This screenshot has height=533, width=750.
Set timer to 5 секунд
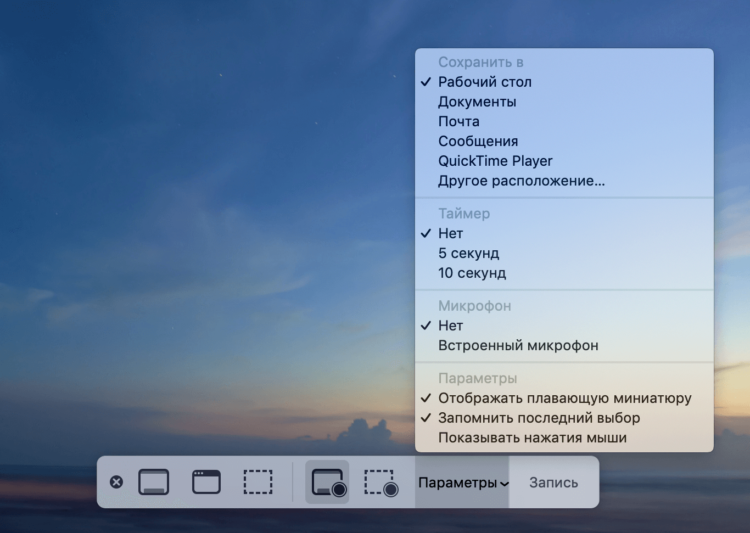pyautogui.click(x=564, y=253)
